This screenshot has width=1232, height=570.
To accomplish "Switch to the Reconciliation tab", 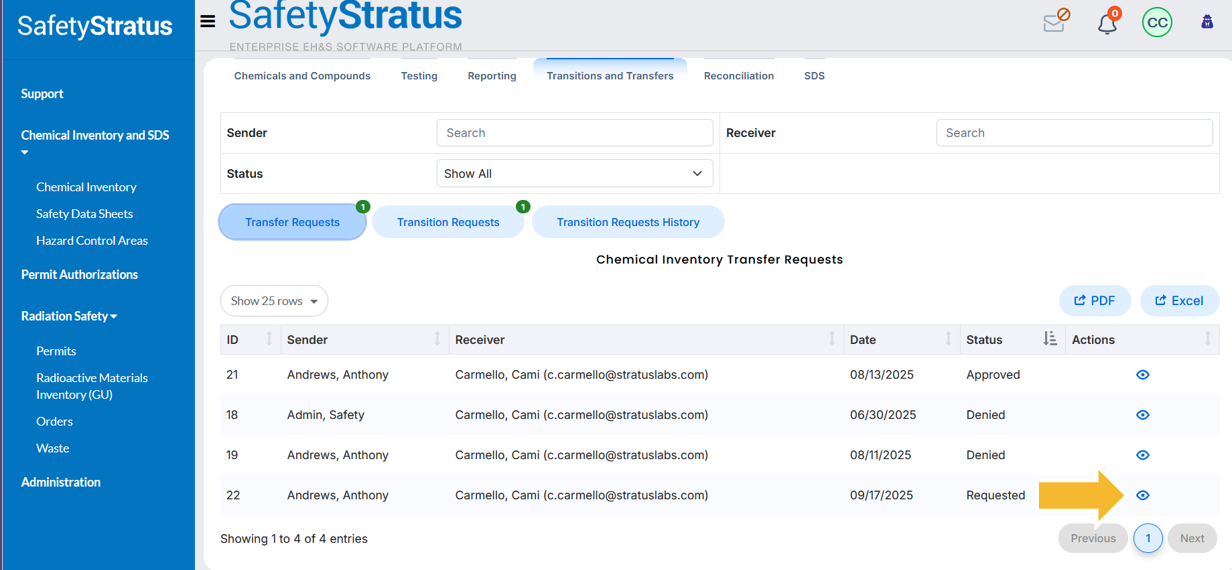I will (x=739, y=76).
